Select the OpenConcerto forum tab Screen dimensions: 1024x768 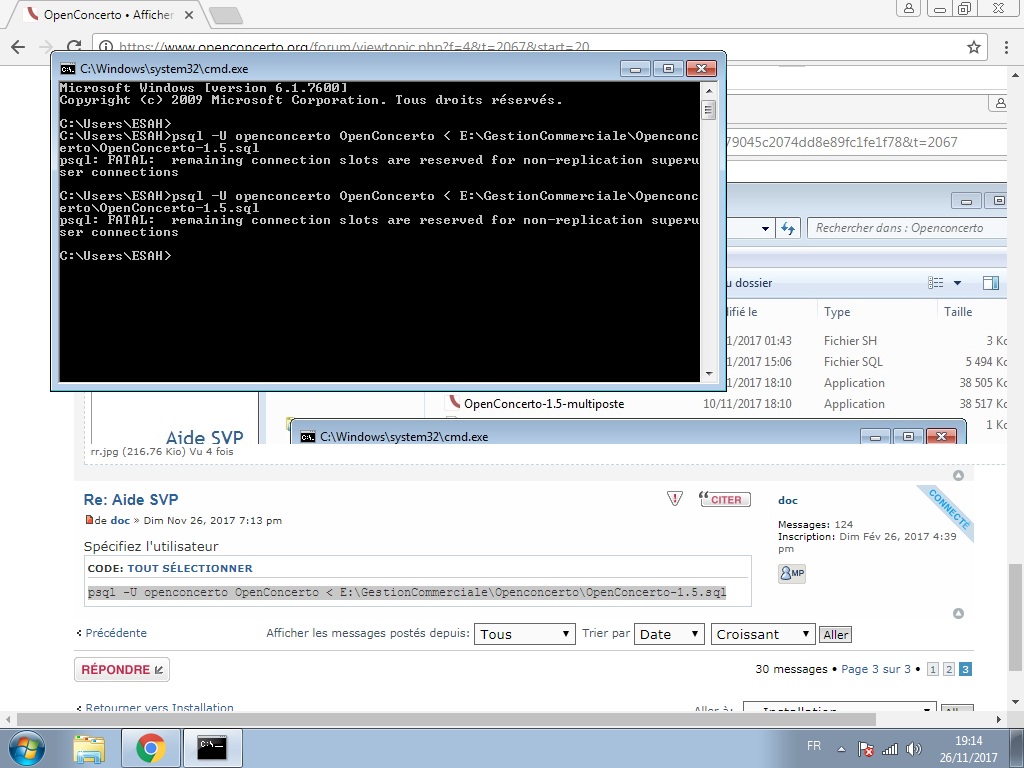pyautogui.click(x=108, y=14)
